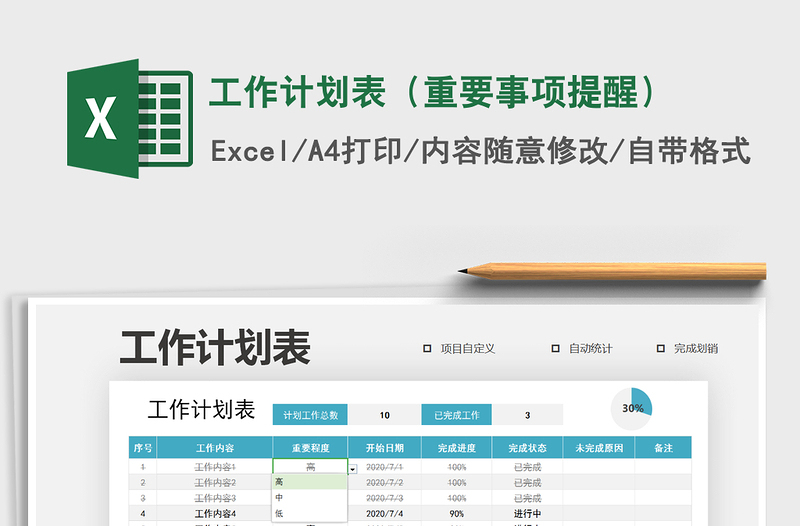Image resolution: width=800 pixels, height=526 pixels.
Task: Select the 2020/7/1 start date cell
Action: click(384, 467)
